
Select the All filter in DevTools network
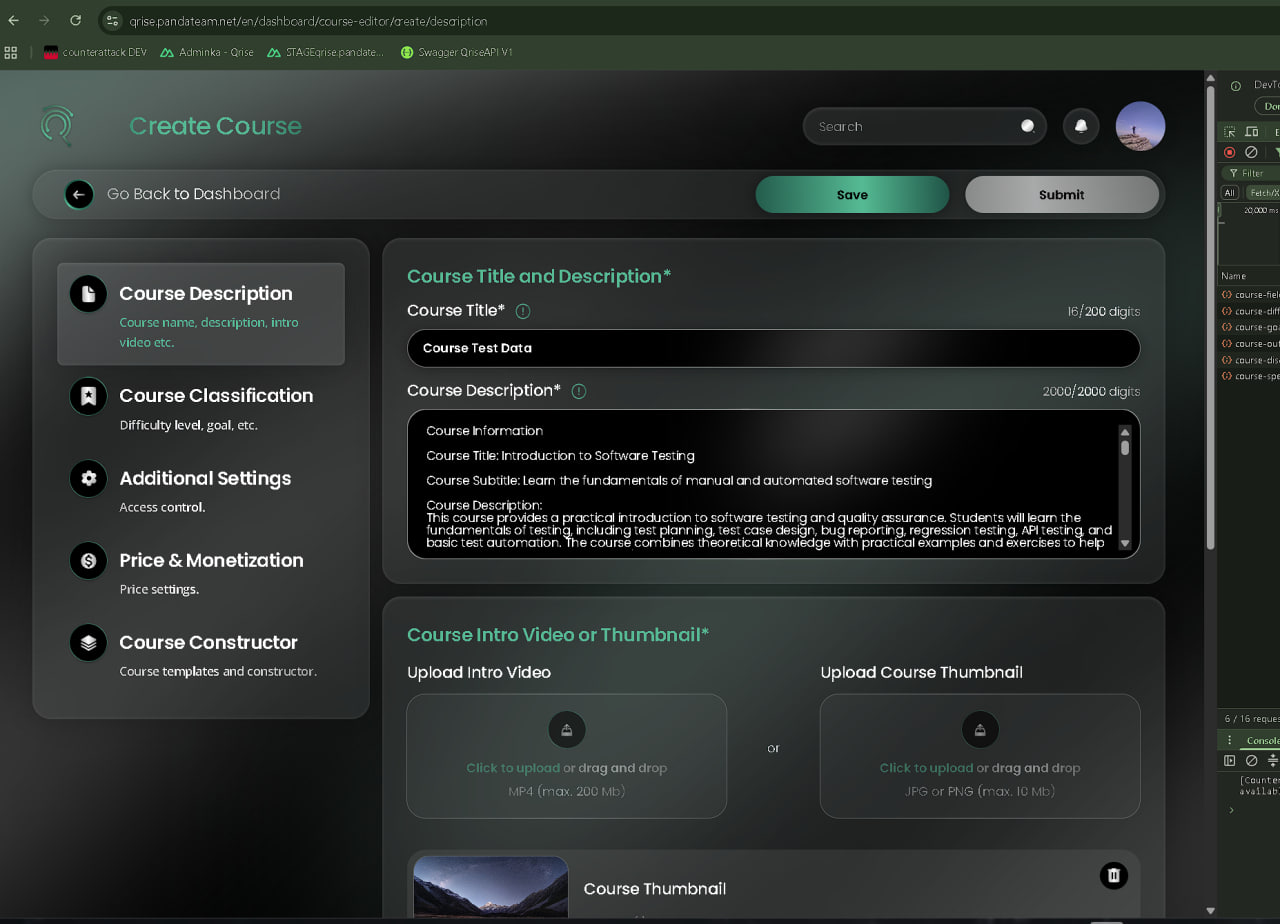(1230, 193)
